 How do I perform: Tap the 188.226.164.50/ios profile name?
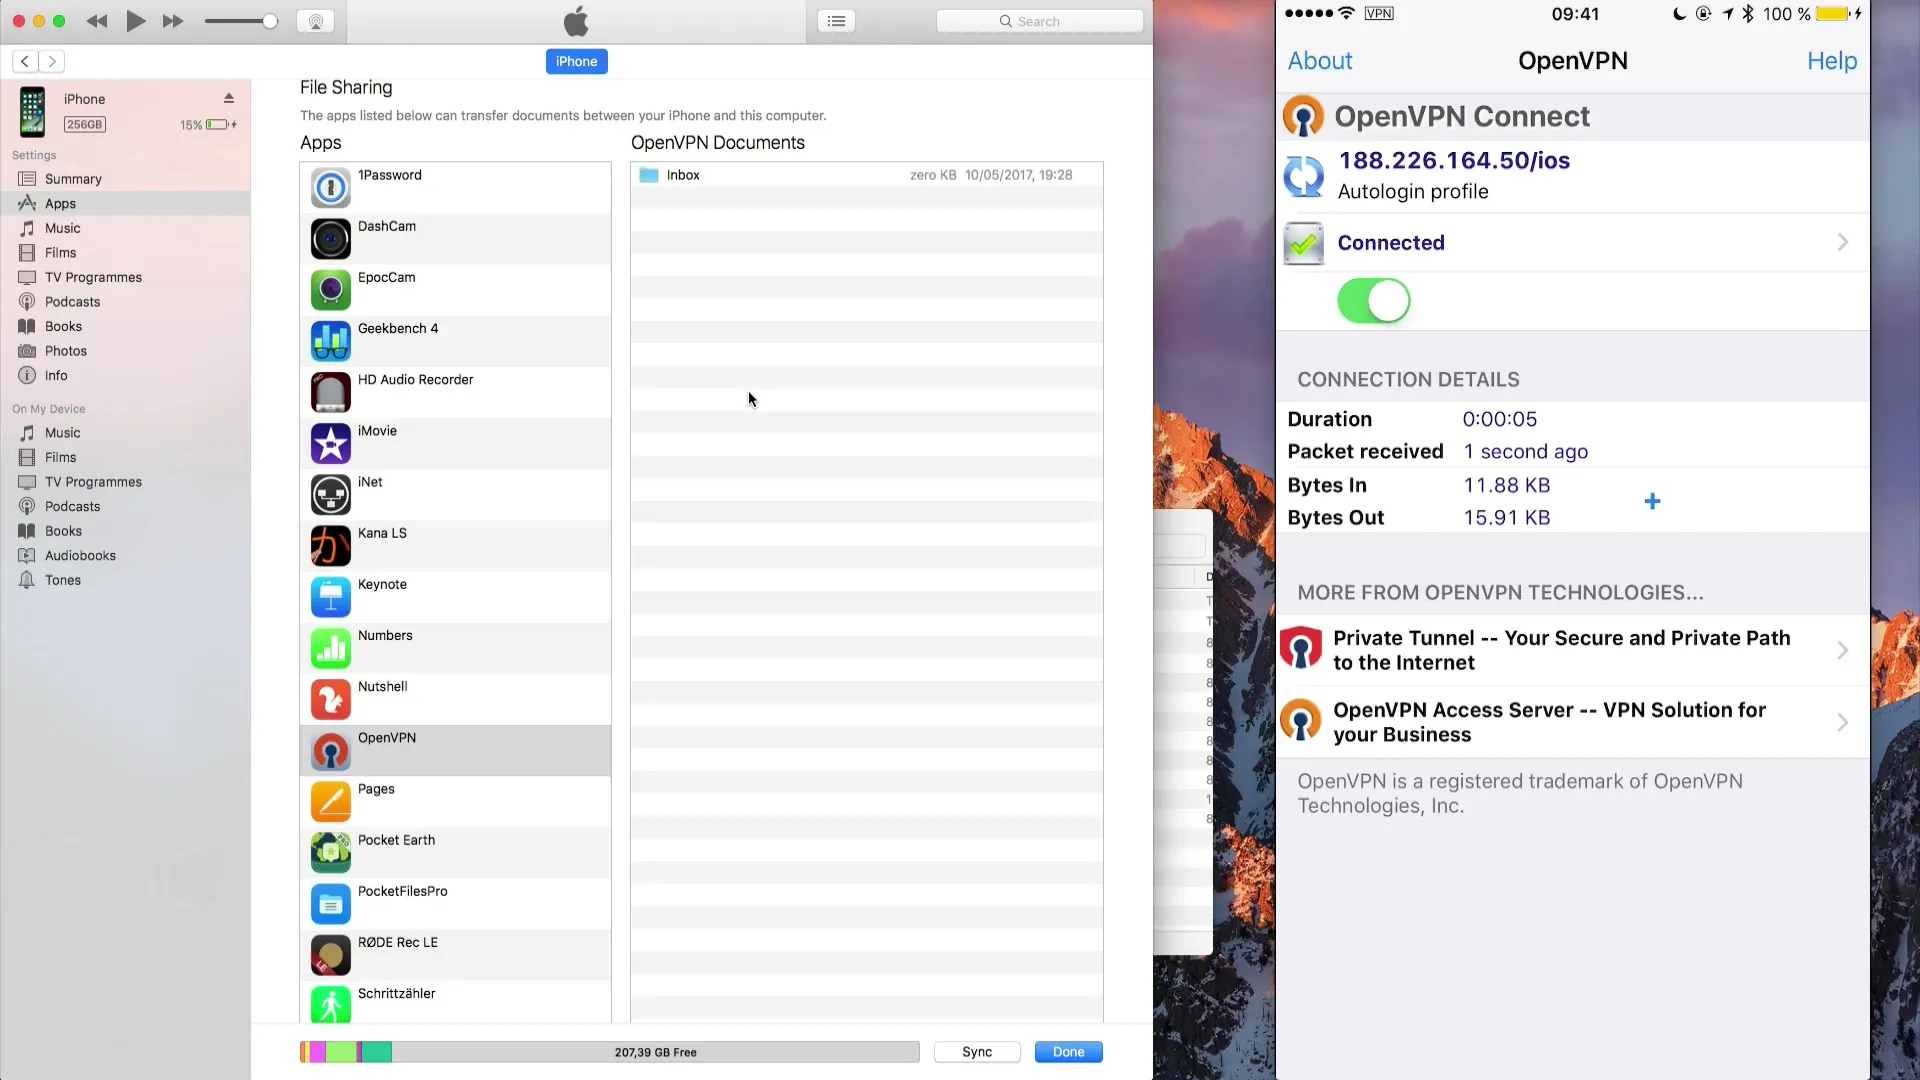(x=1454, y=161)
